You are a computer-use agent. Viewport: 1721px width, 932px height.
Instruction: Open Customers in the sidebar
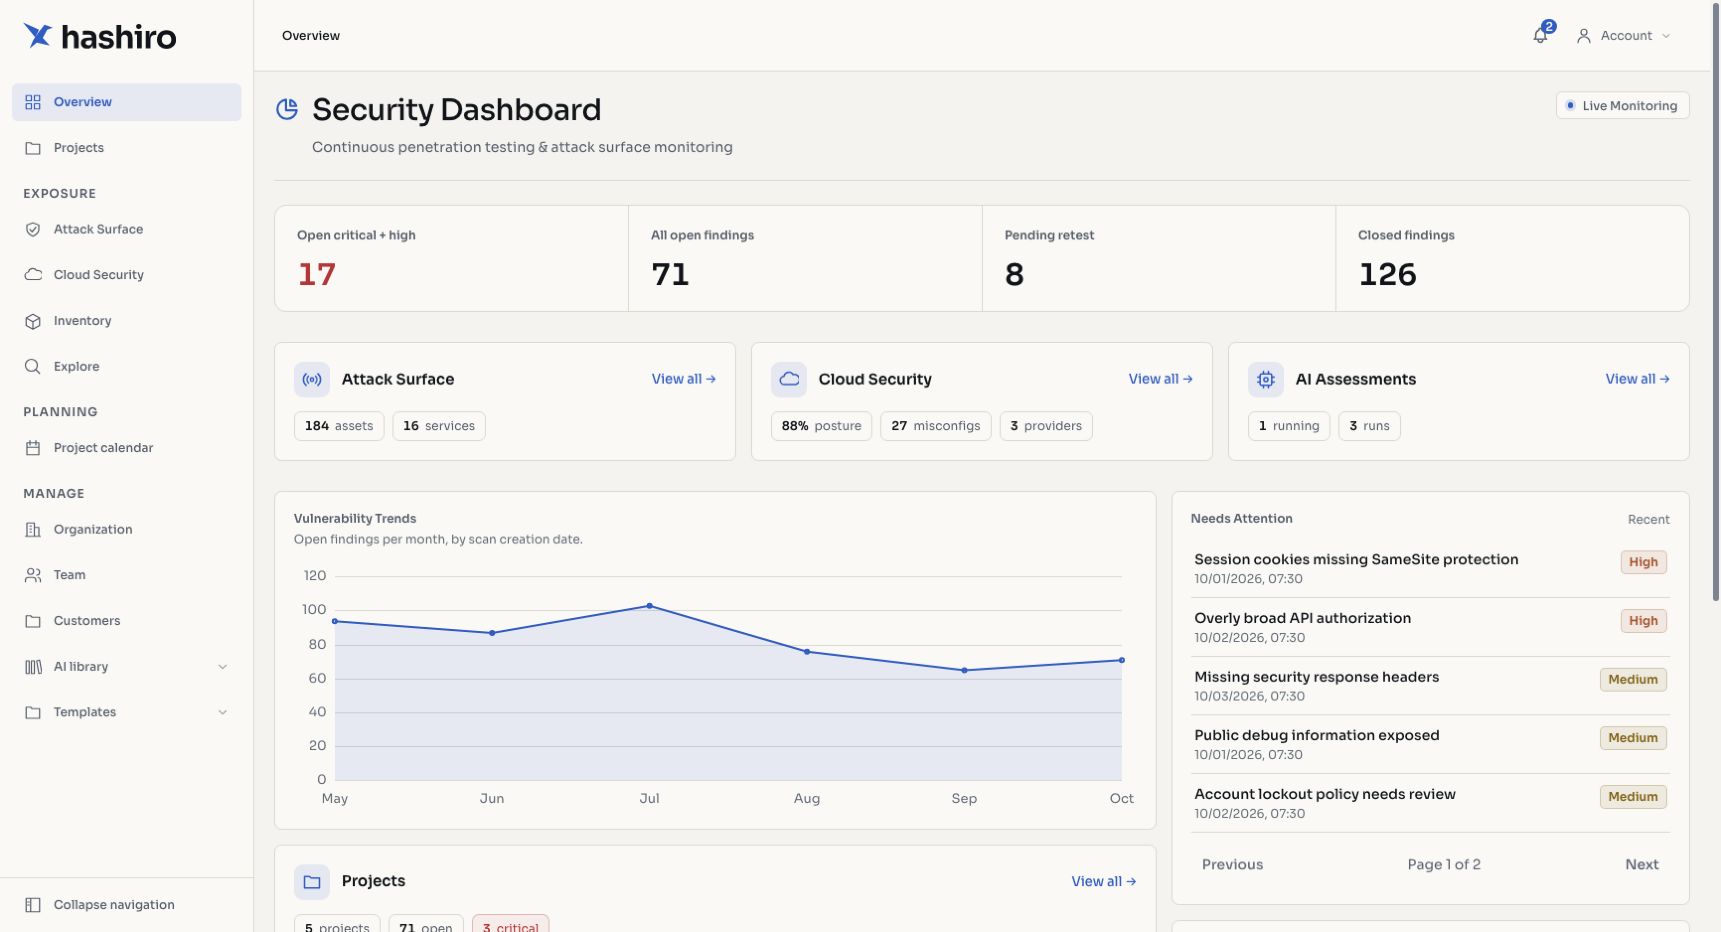click(x=127, y=621)
